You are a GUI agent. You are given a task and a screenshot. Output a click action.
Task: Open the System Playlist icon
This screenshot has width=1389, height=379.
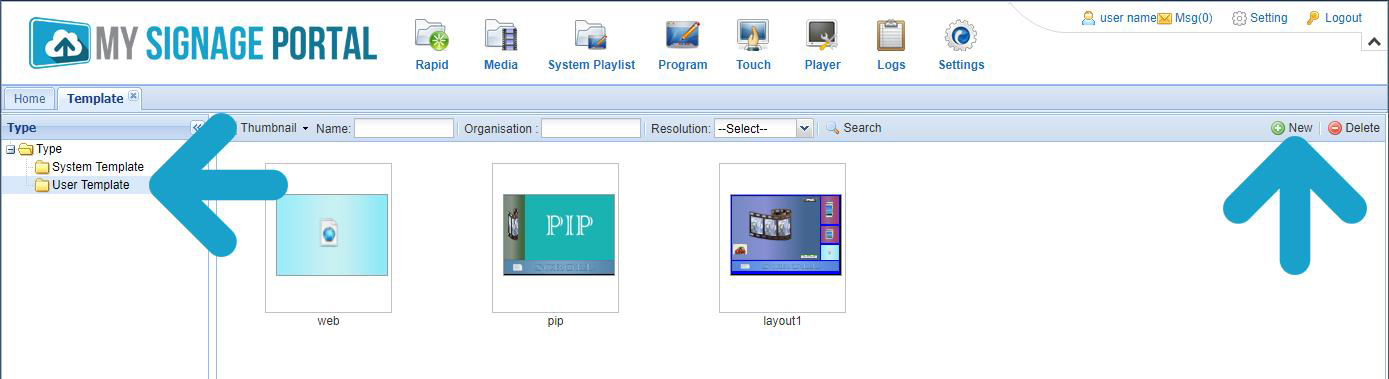pyautogui.click(x=591, y=36)
